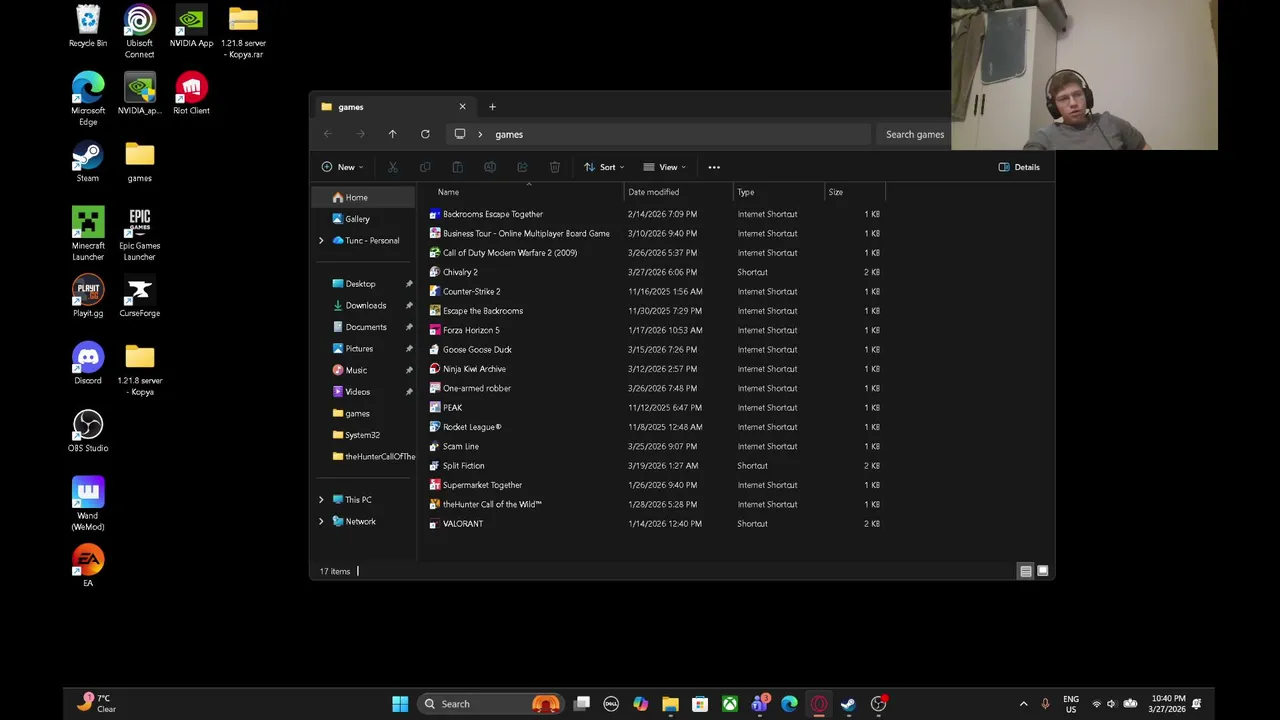The width and height of the screenshot is (1280, 720).
Task: Open Downloads in the navigation pane
Action: click(363, 305)
